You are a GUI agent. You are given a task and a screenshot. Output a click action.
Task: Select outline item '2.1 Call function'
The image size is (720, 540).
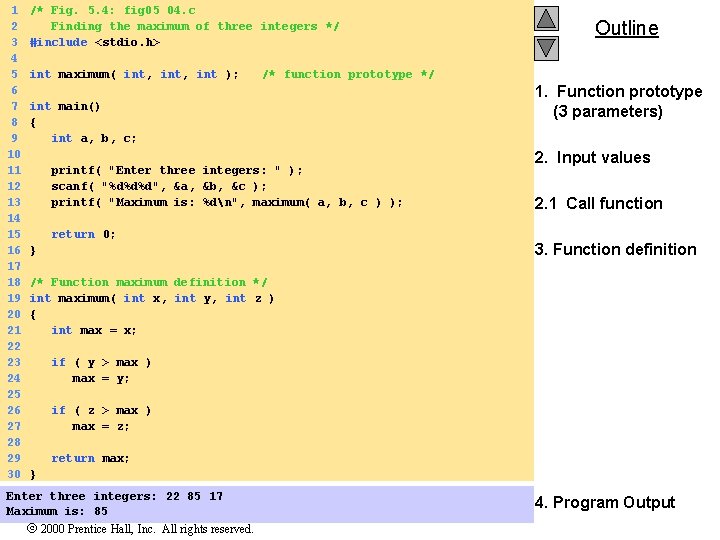pos(598,203)
